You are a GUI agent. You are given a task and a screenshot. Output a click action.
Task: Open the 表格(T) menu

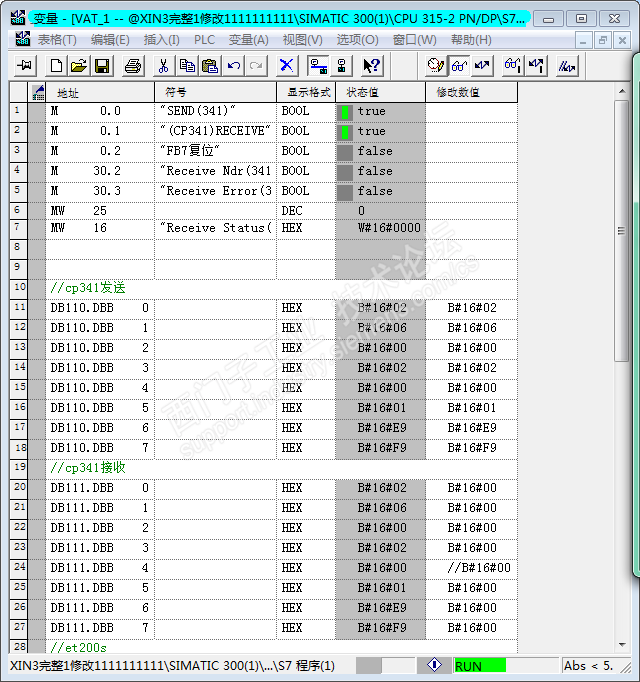click(57, 40)
